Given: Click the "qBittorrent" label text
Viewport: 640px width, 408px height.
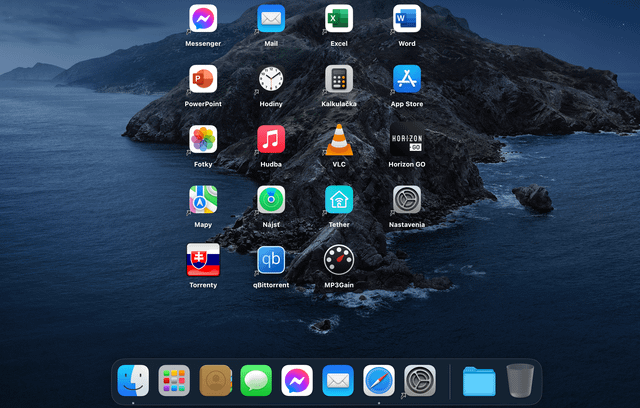Looking at the screenshot, I should (271, 285).
